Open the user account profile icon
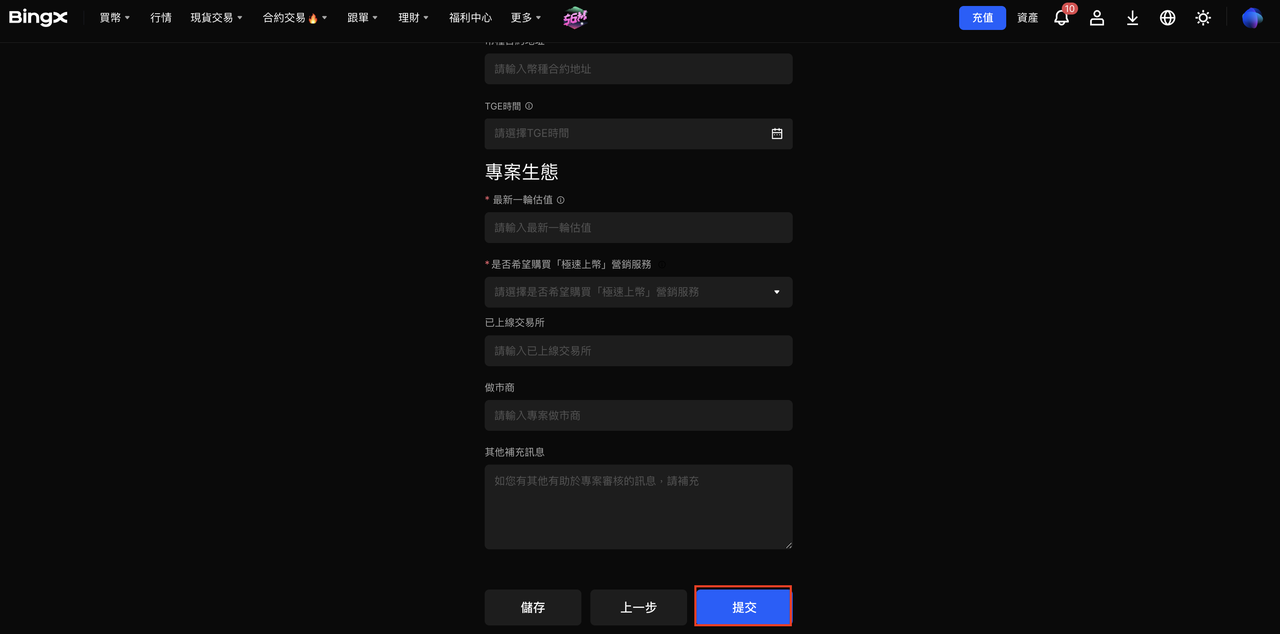The image size is (1280, 634). pyautogui.click(x=1097, y=18)
